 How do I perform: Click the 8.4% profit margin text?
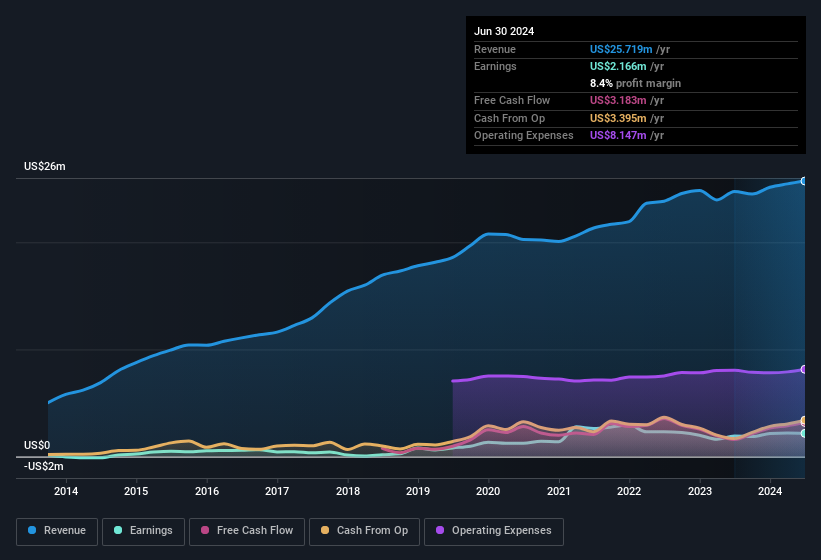[635, 83]
